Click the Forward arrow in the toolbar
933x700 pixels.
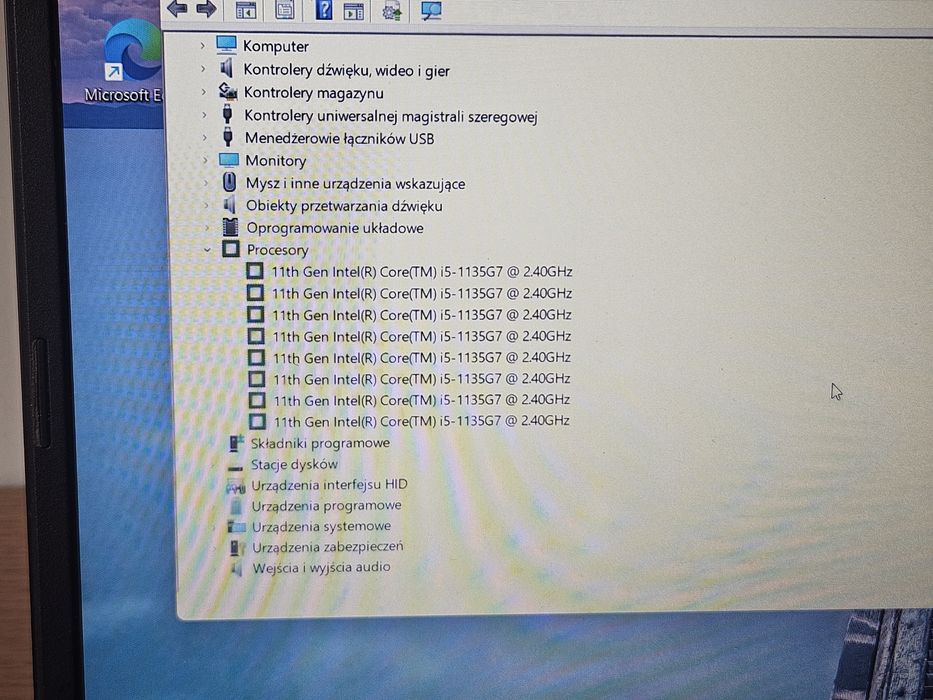click(x=206, y=8)
